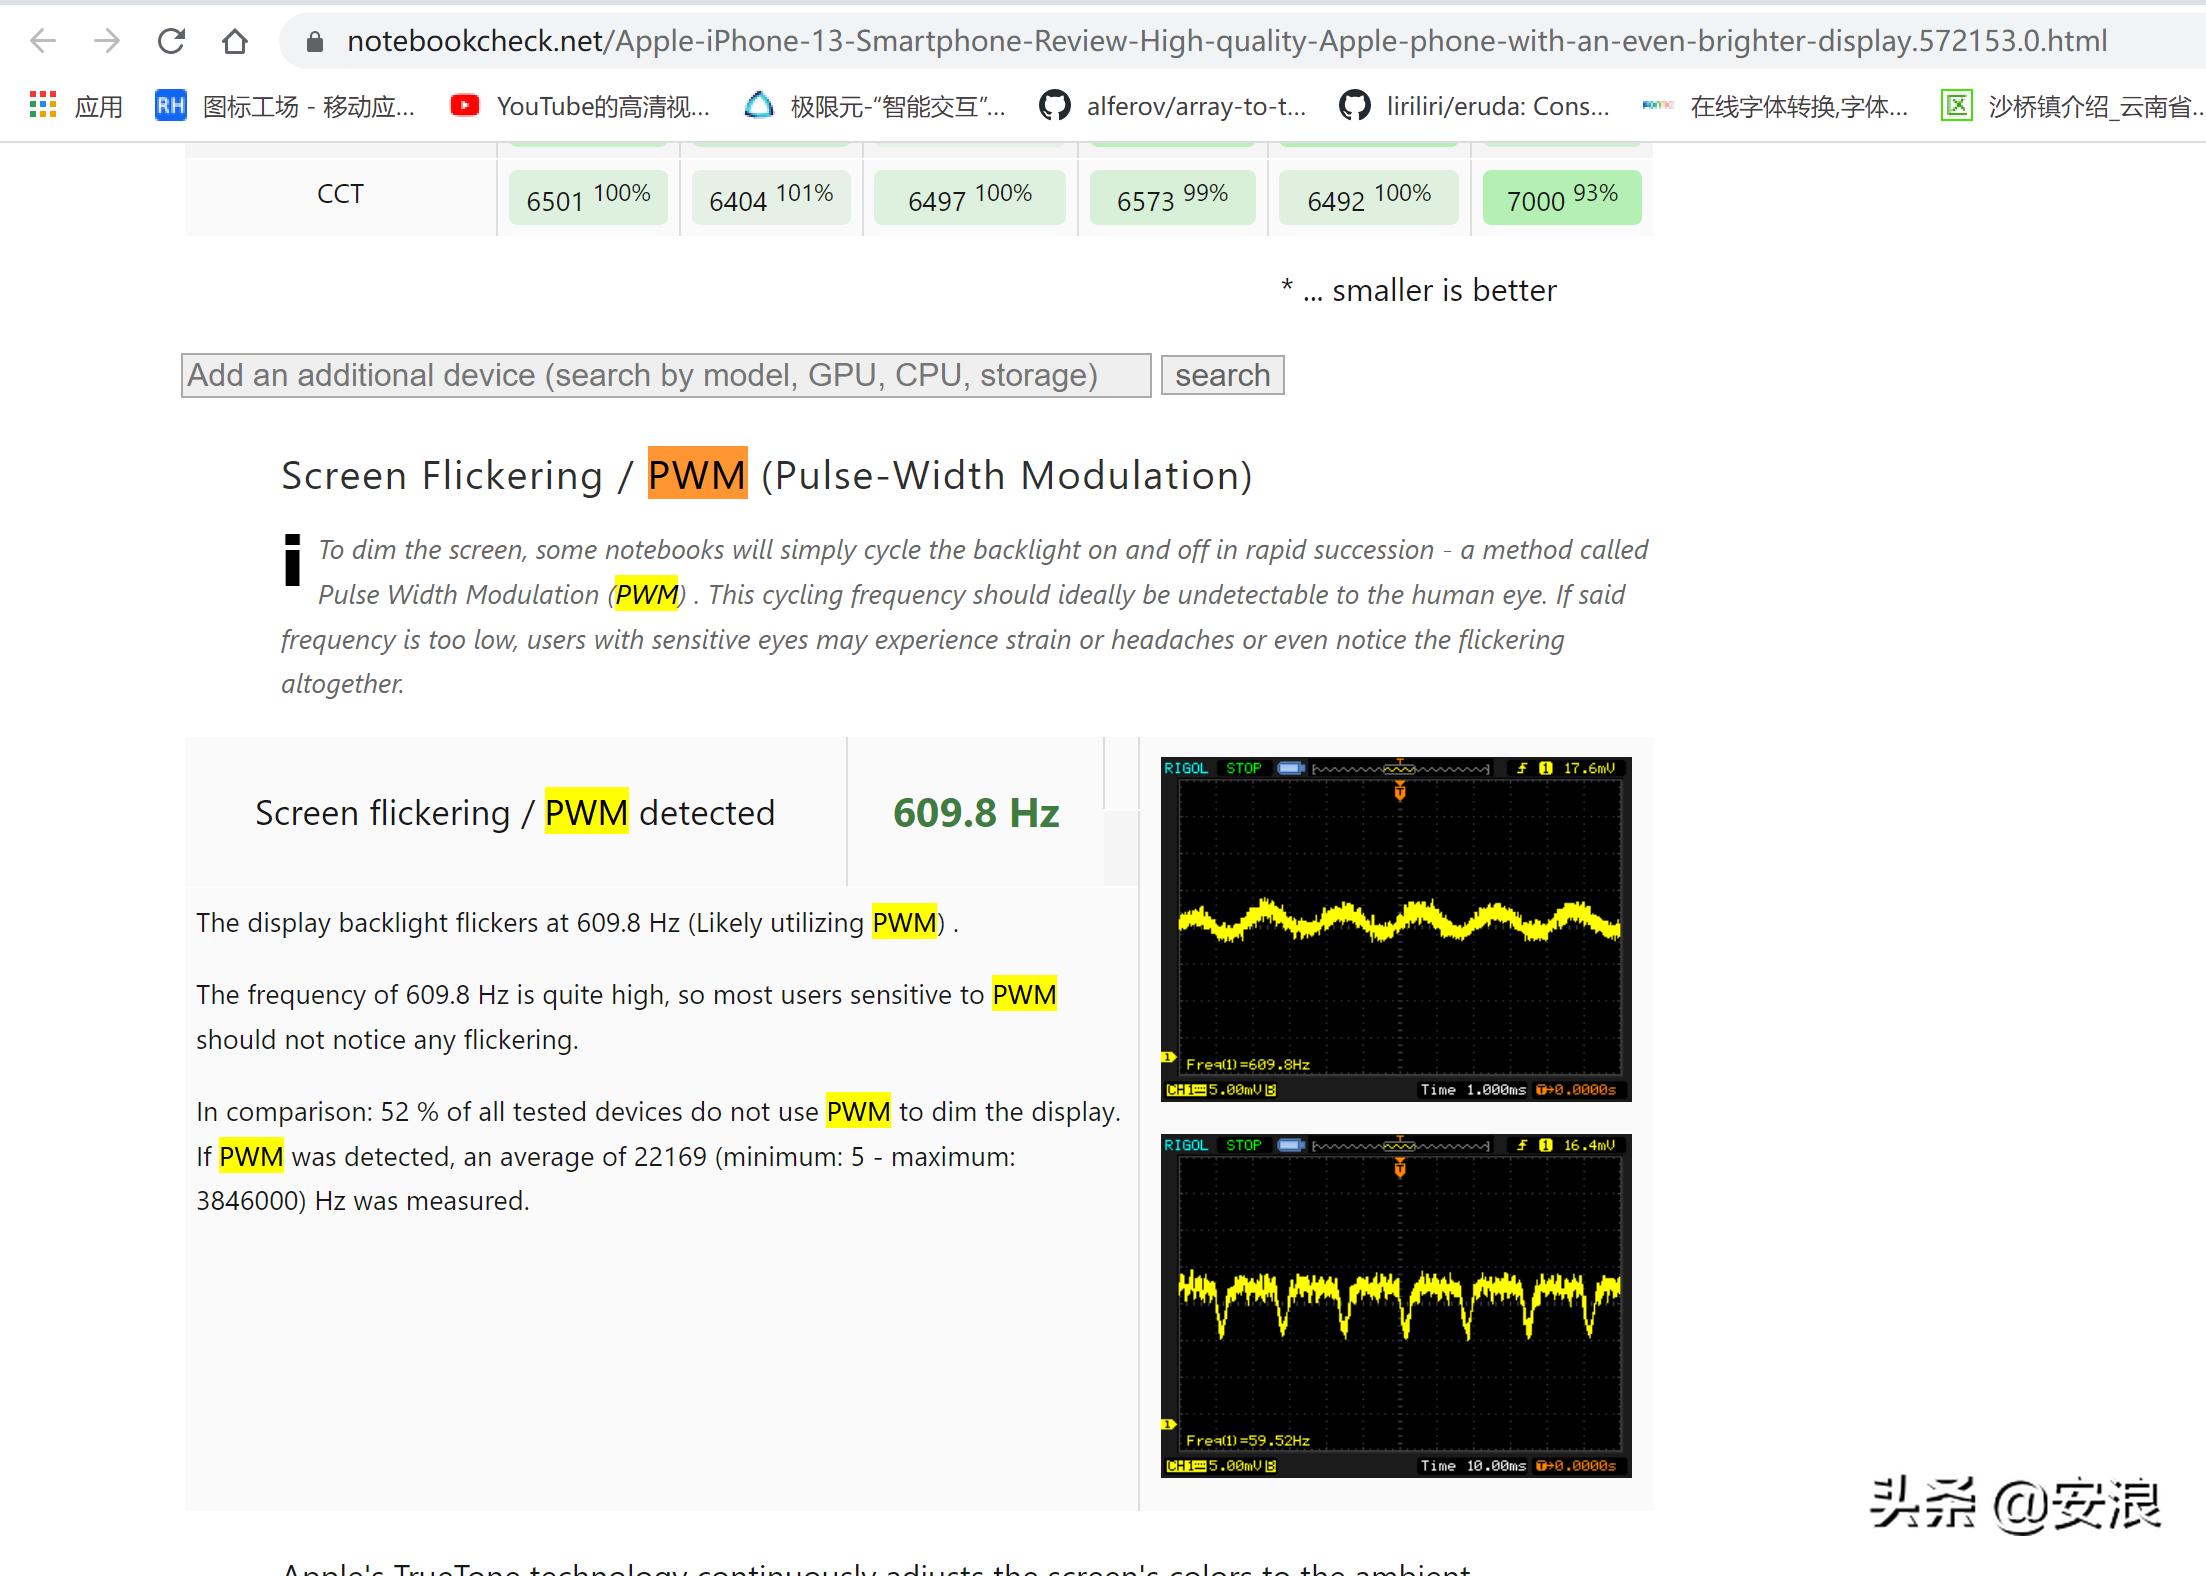Open 沙桥镇介绍 bookmark
Screen dimensions: 2206x1576
pos(2072,106)
